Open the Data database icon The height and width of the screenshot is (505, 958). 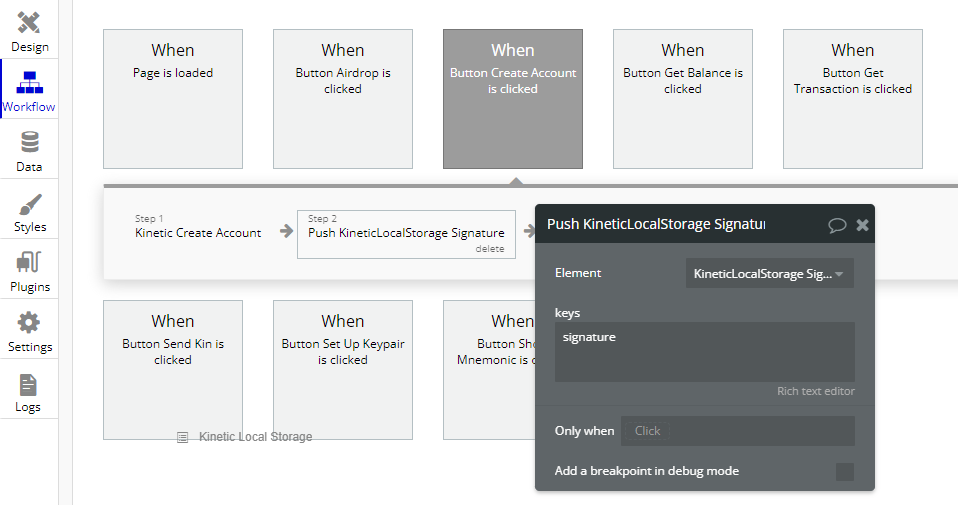(x=29, y=143)
